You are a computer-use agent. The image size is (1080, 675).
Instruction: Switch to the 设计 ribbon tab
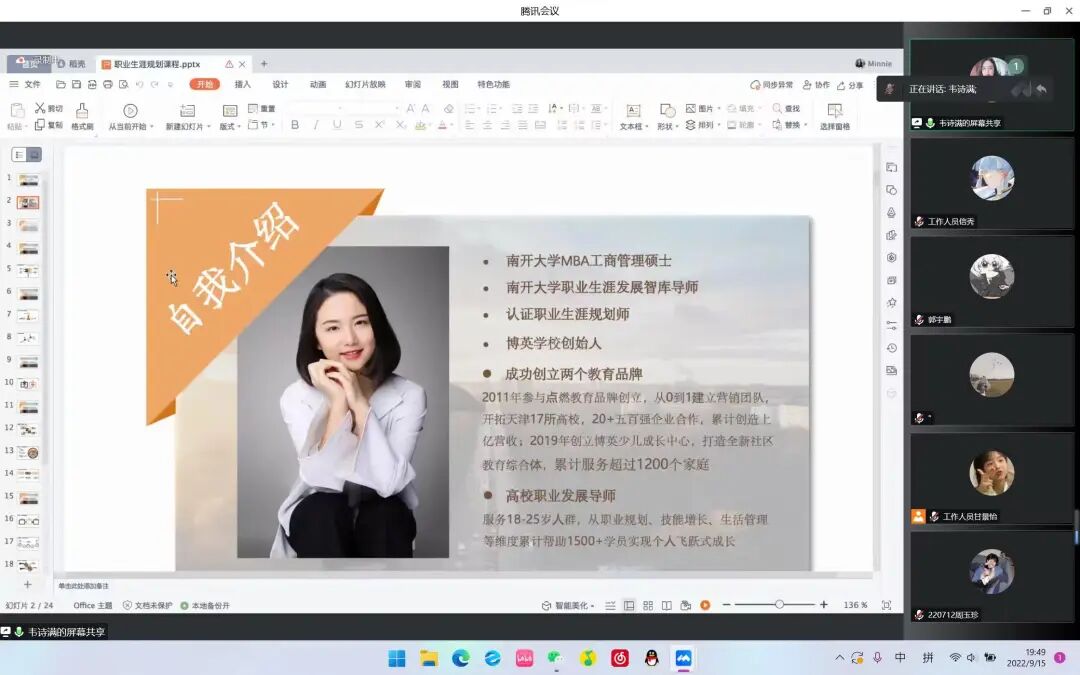pyautogui.click(x=280, y=84)
